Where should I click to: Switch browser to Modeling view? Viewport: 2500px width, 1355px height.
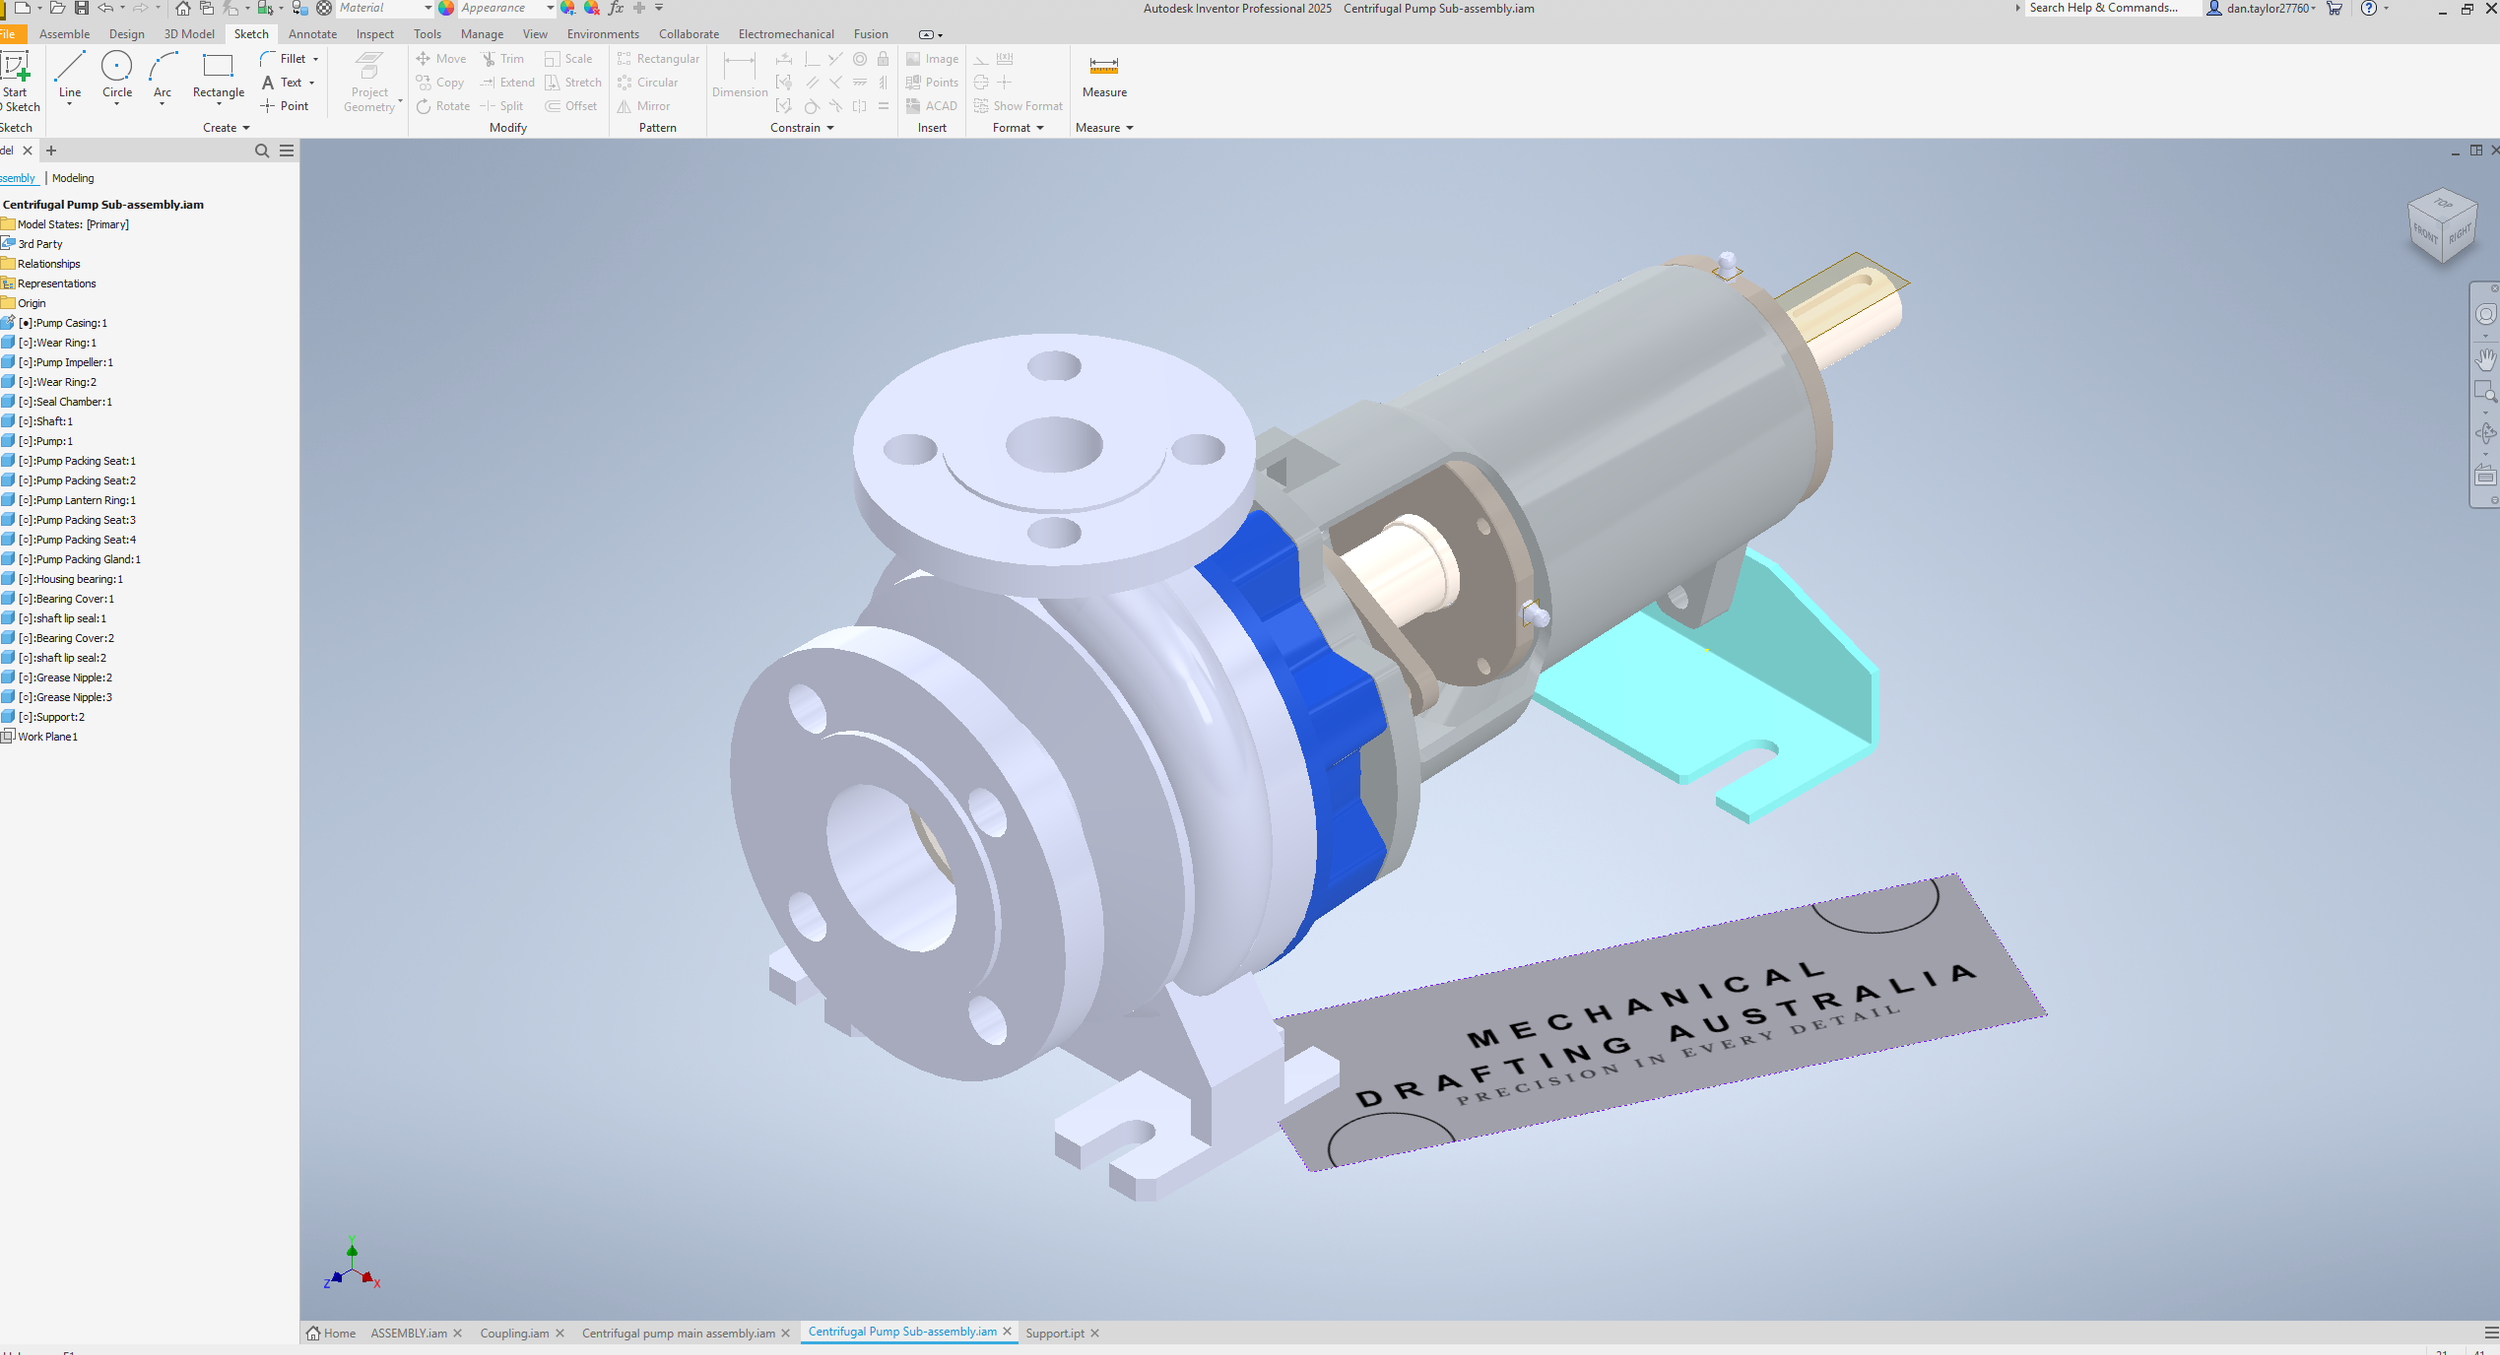tap(73, 178)
